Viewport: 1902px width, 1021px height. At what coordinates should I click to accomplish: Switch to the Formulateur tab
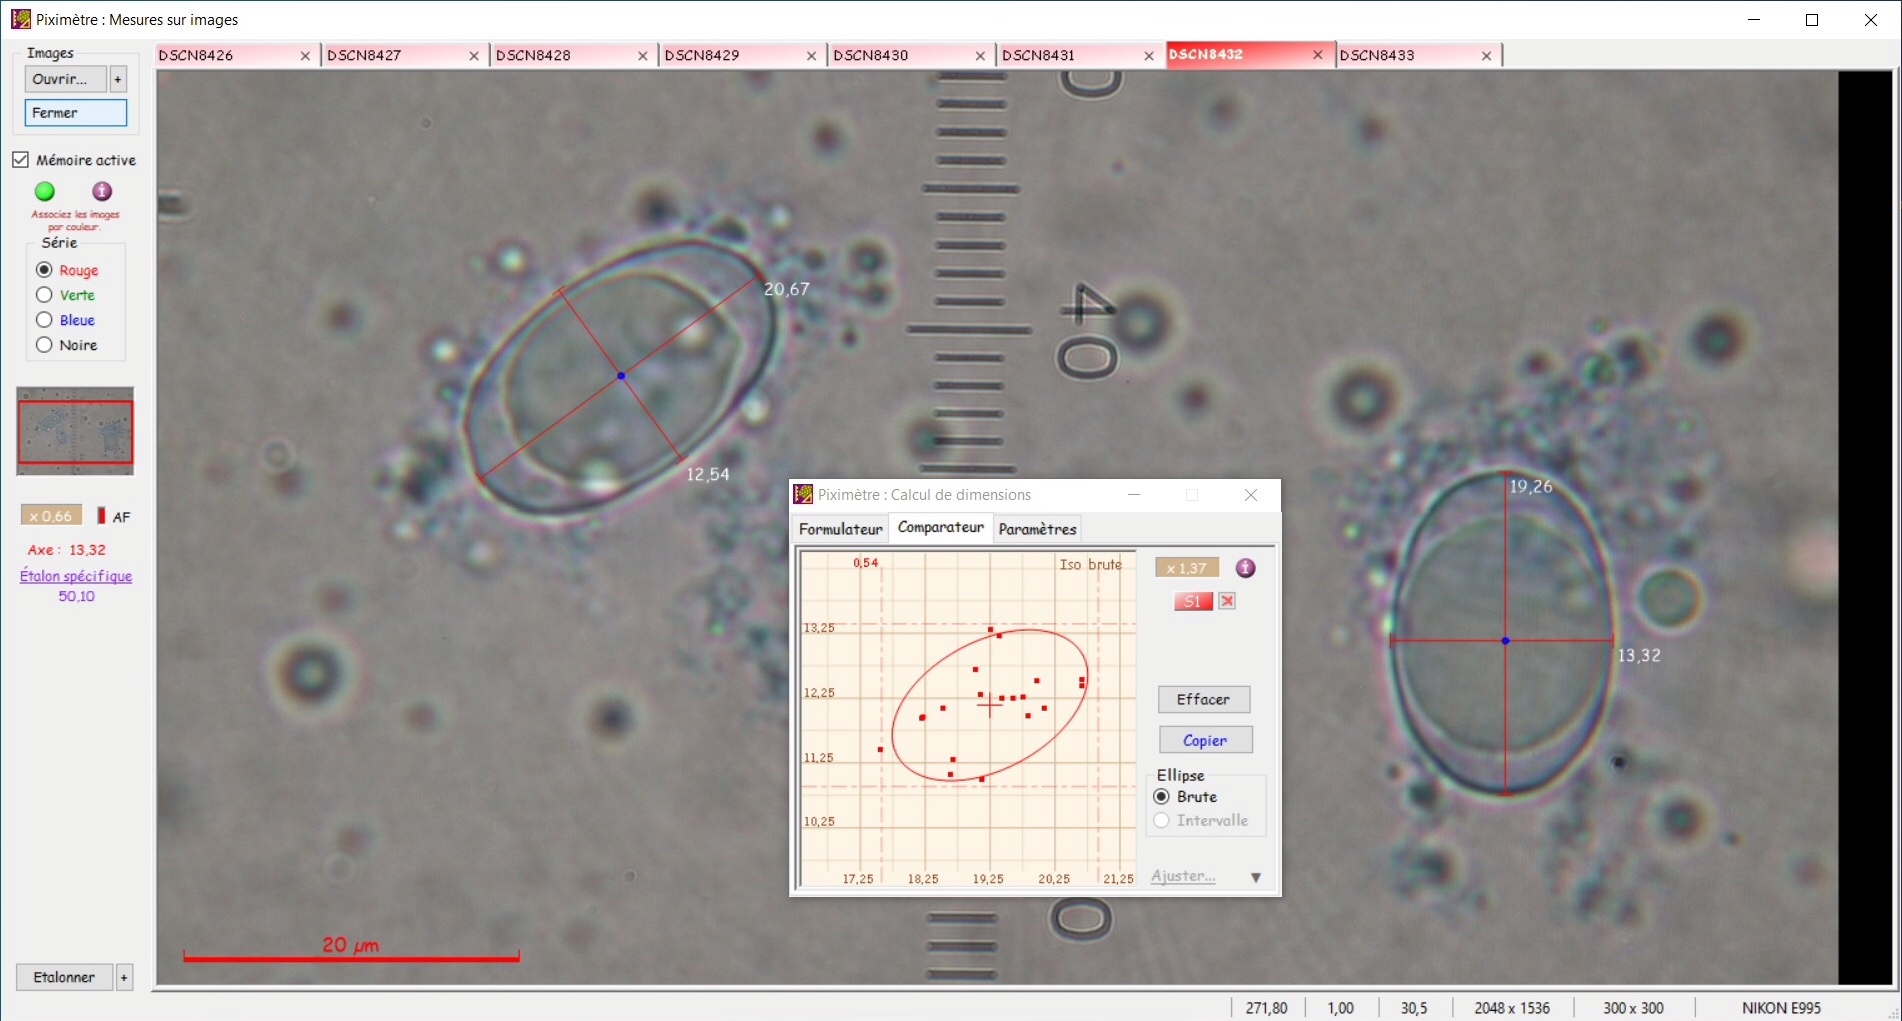click(840, 529)
